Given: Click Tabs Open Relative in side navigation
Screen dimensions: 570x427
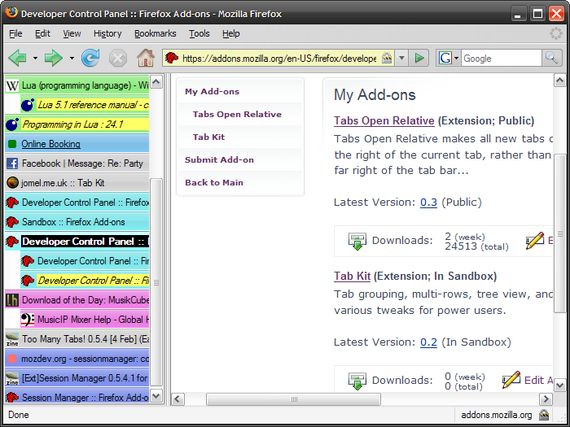Looking at the screenshot, I should pyautogui.click(x=237, y=114).
